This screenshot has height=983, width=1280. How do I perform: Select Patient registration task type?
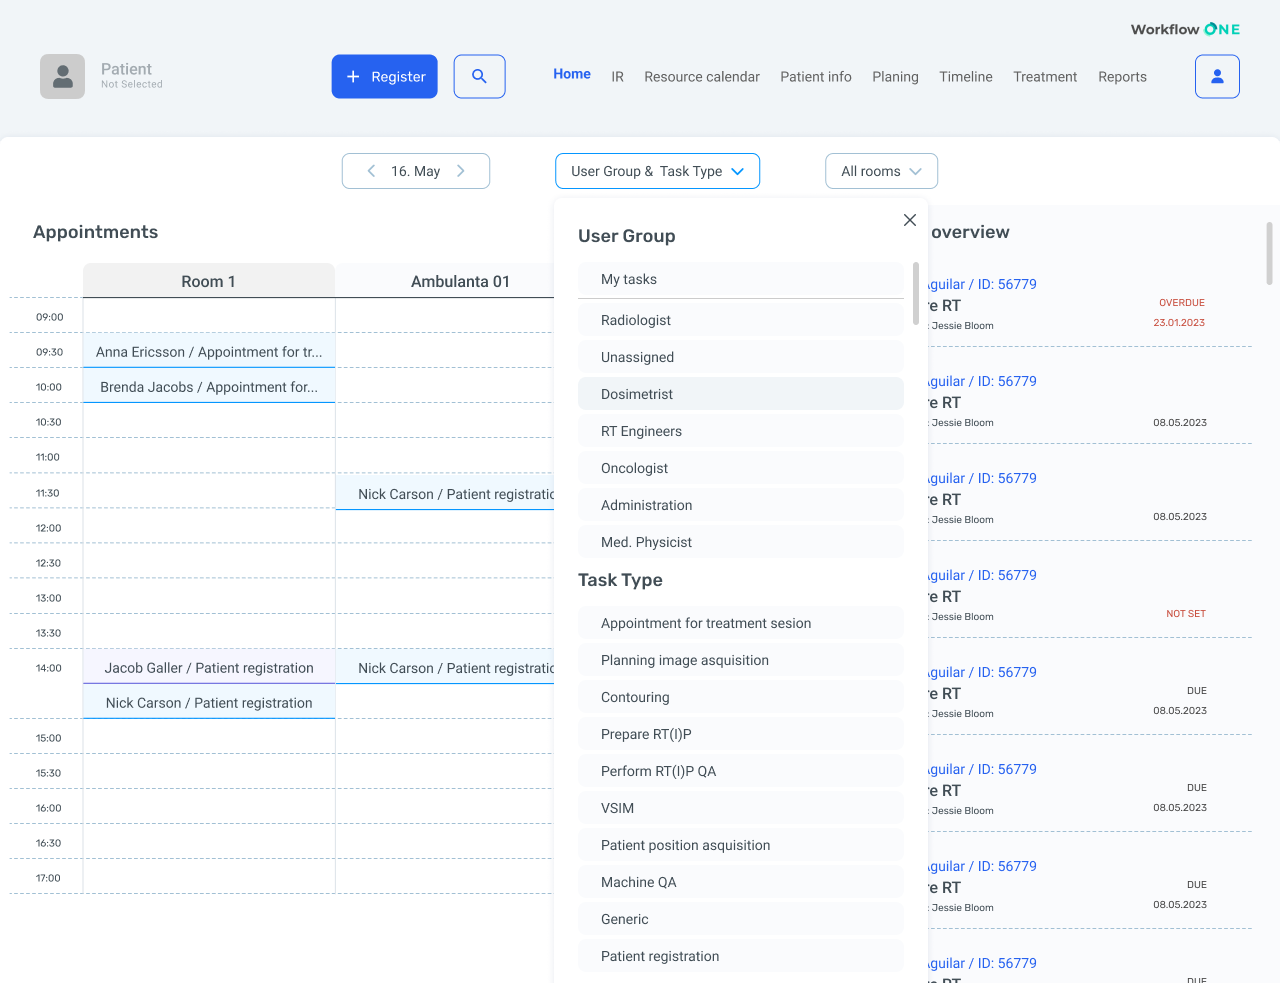[741, 956]
